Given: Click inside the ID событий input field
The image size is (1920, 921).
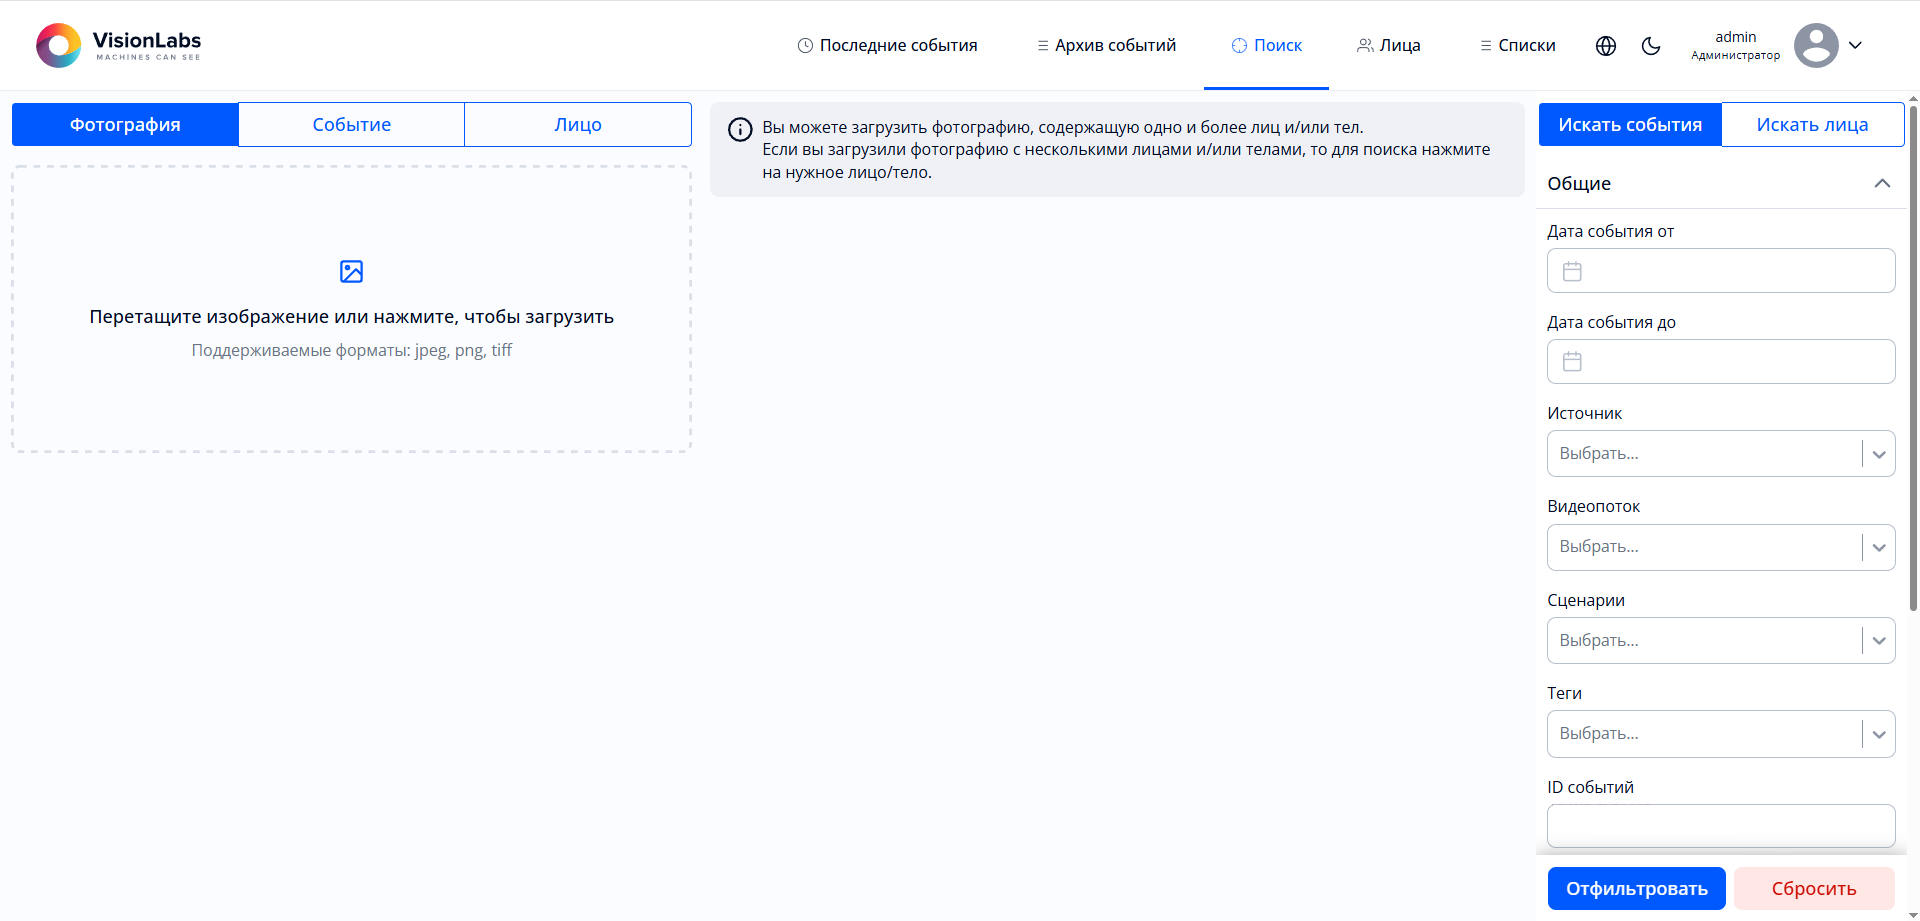Looking at the screenshot, I should 1720,826.
